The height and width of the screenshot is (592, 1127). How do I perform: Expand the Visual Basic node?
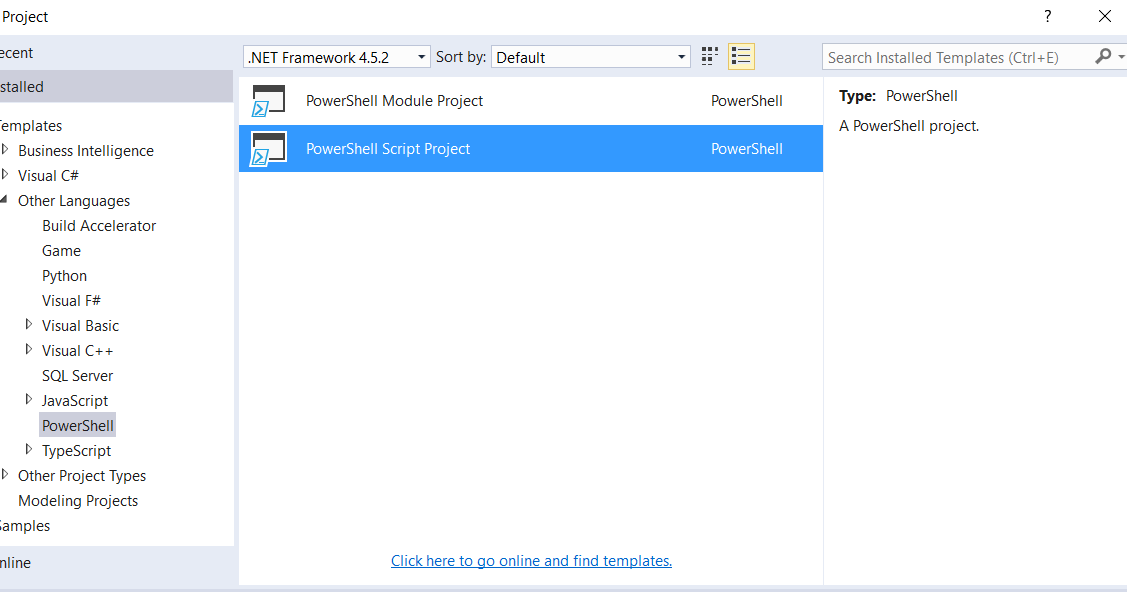[x=29, y=325]
